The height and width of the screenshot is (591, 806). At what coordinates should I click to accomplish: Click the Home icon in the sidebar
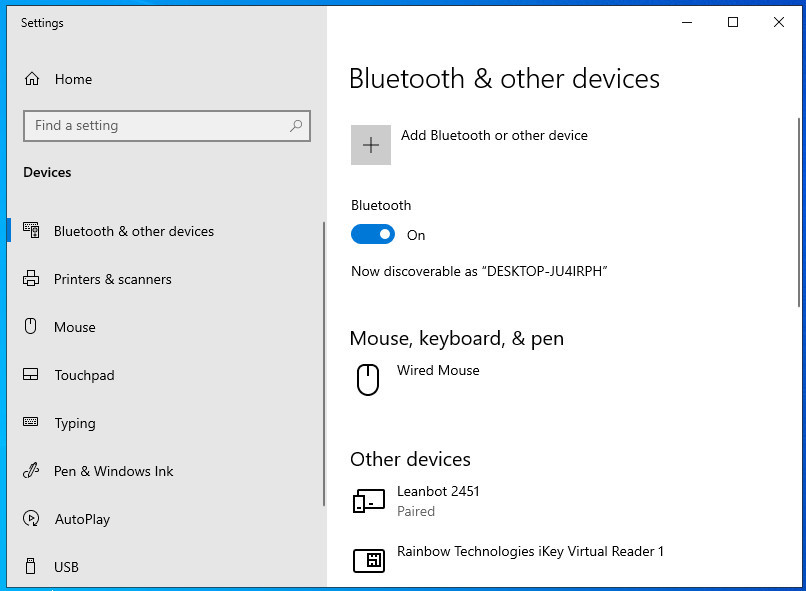point(32,79)
